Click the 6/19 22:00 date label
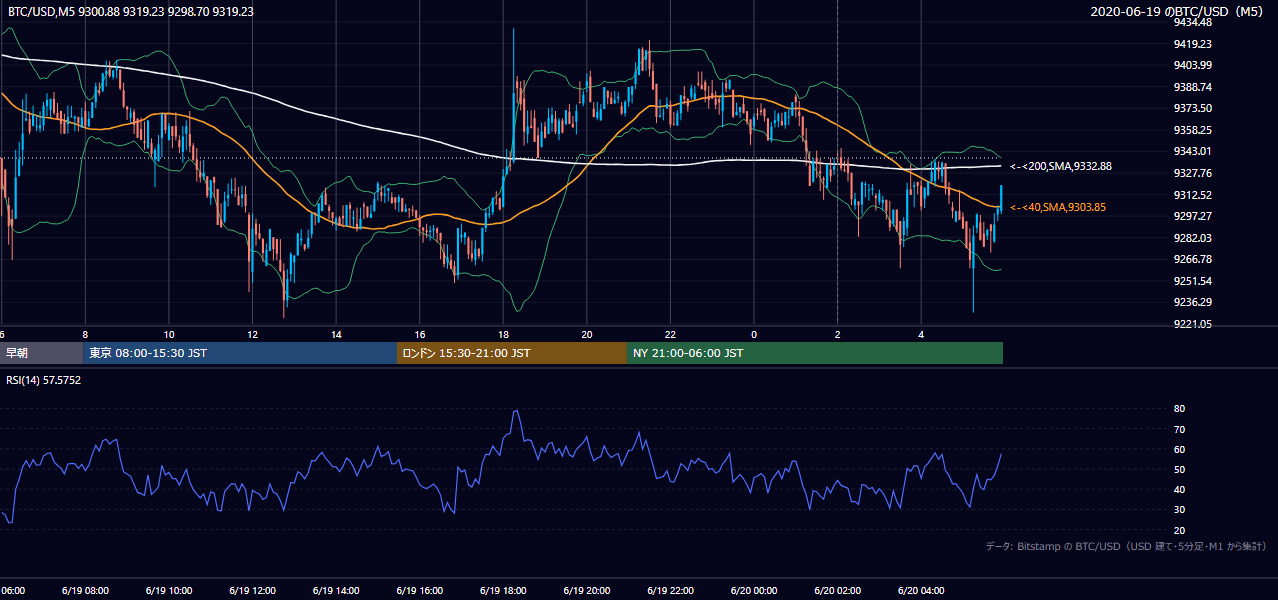 click(670, 591)
